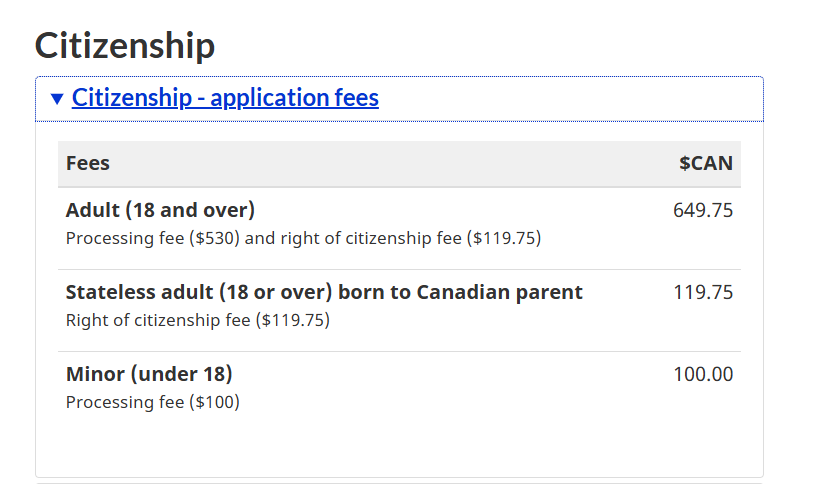Click the word 'Citizenship' in the expander link
The width and height of the screenshot is (813, 484).
[132, 98]
